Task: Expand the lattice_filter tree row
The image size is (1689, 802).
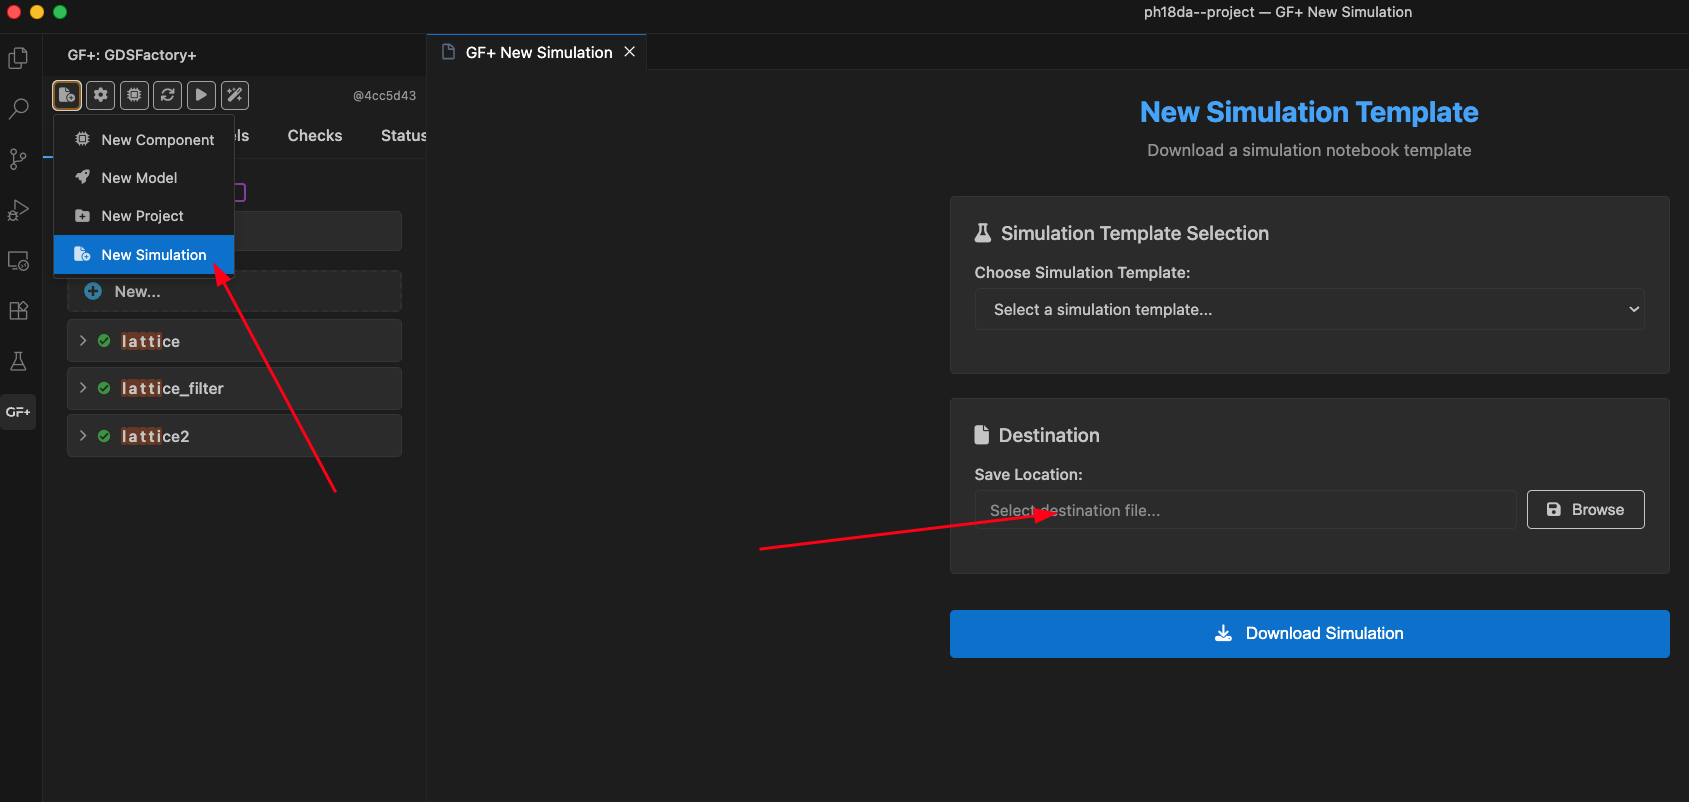Action: click(x=83, y=388)
